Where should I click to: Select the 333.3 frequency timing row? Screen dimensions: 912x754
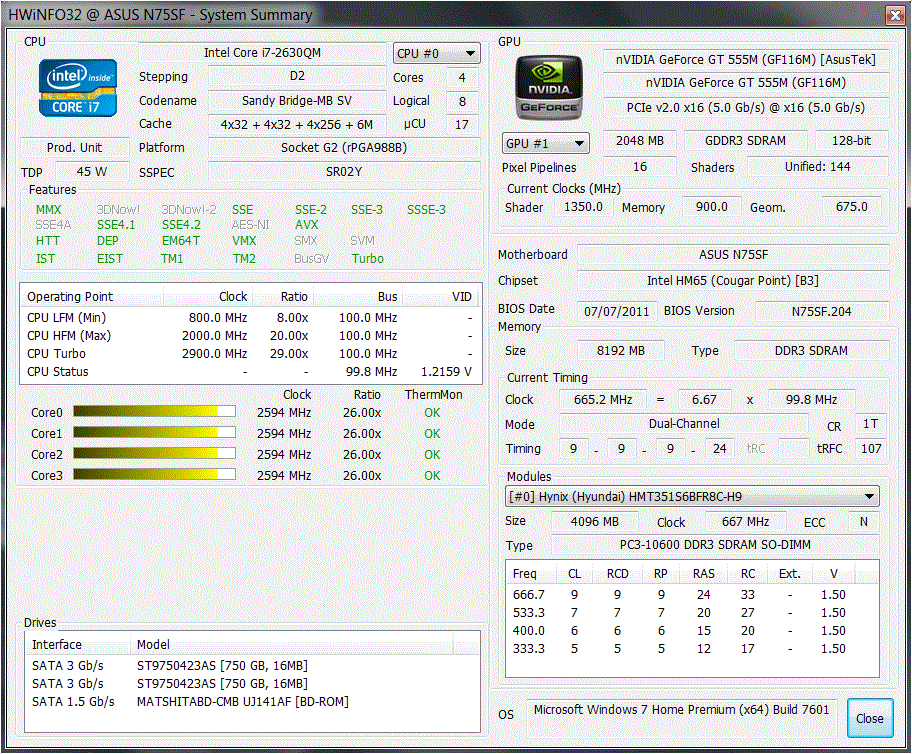692,649
